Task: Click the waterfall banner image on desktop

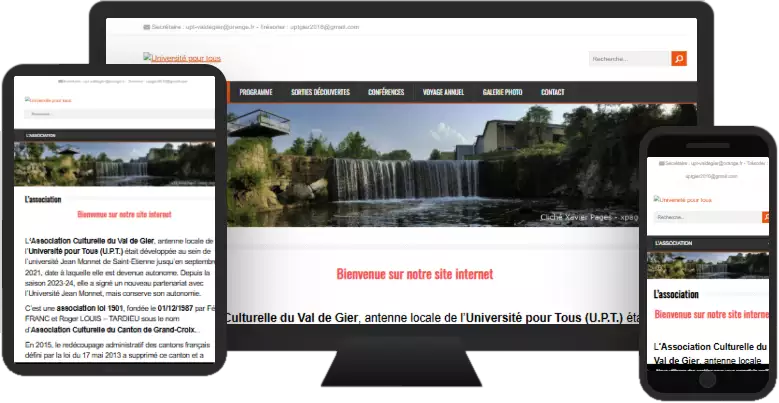Action: click(x=432, y=165)
